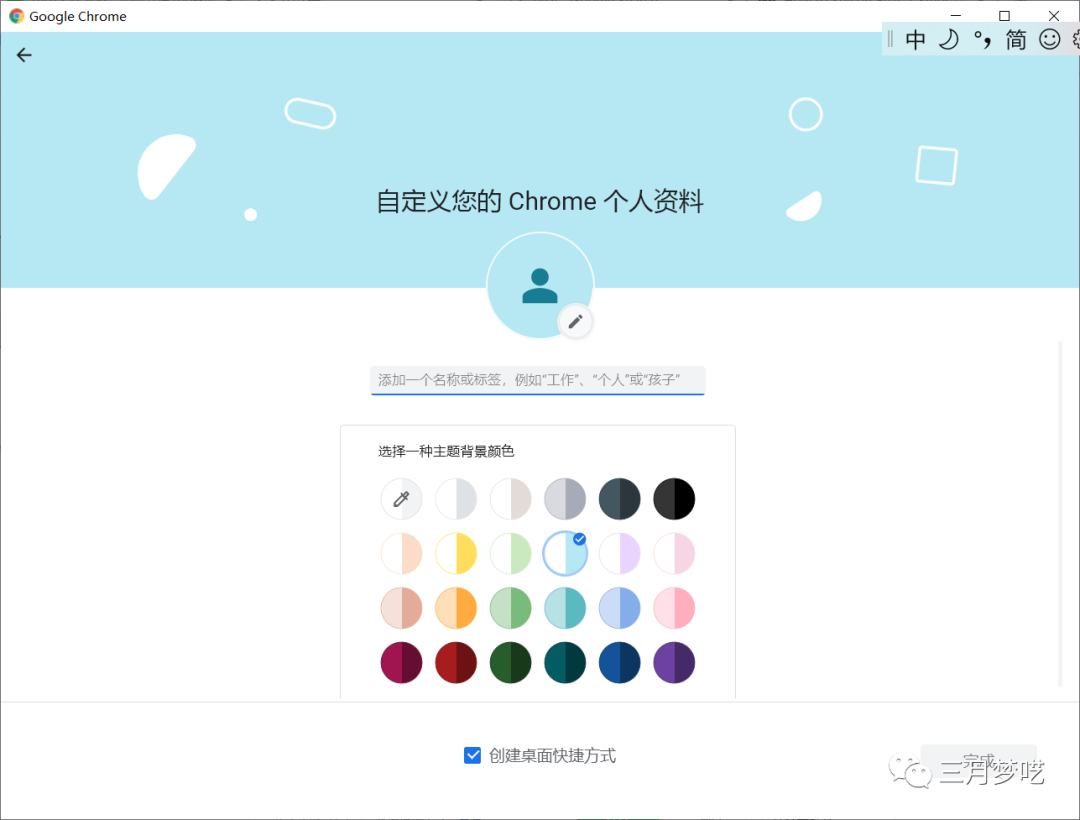The height and width of the screenshot is (820, 1080).
Task: Select the light peach theme color
Action: pyautogui.click(x=402, y=553)
